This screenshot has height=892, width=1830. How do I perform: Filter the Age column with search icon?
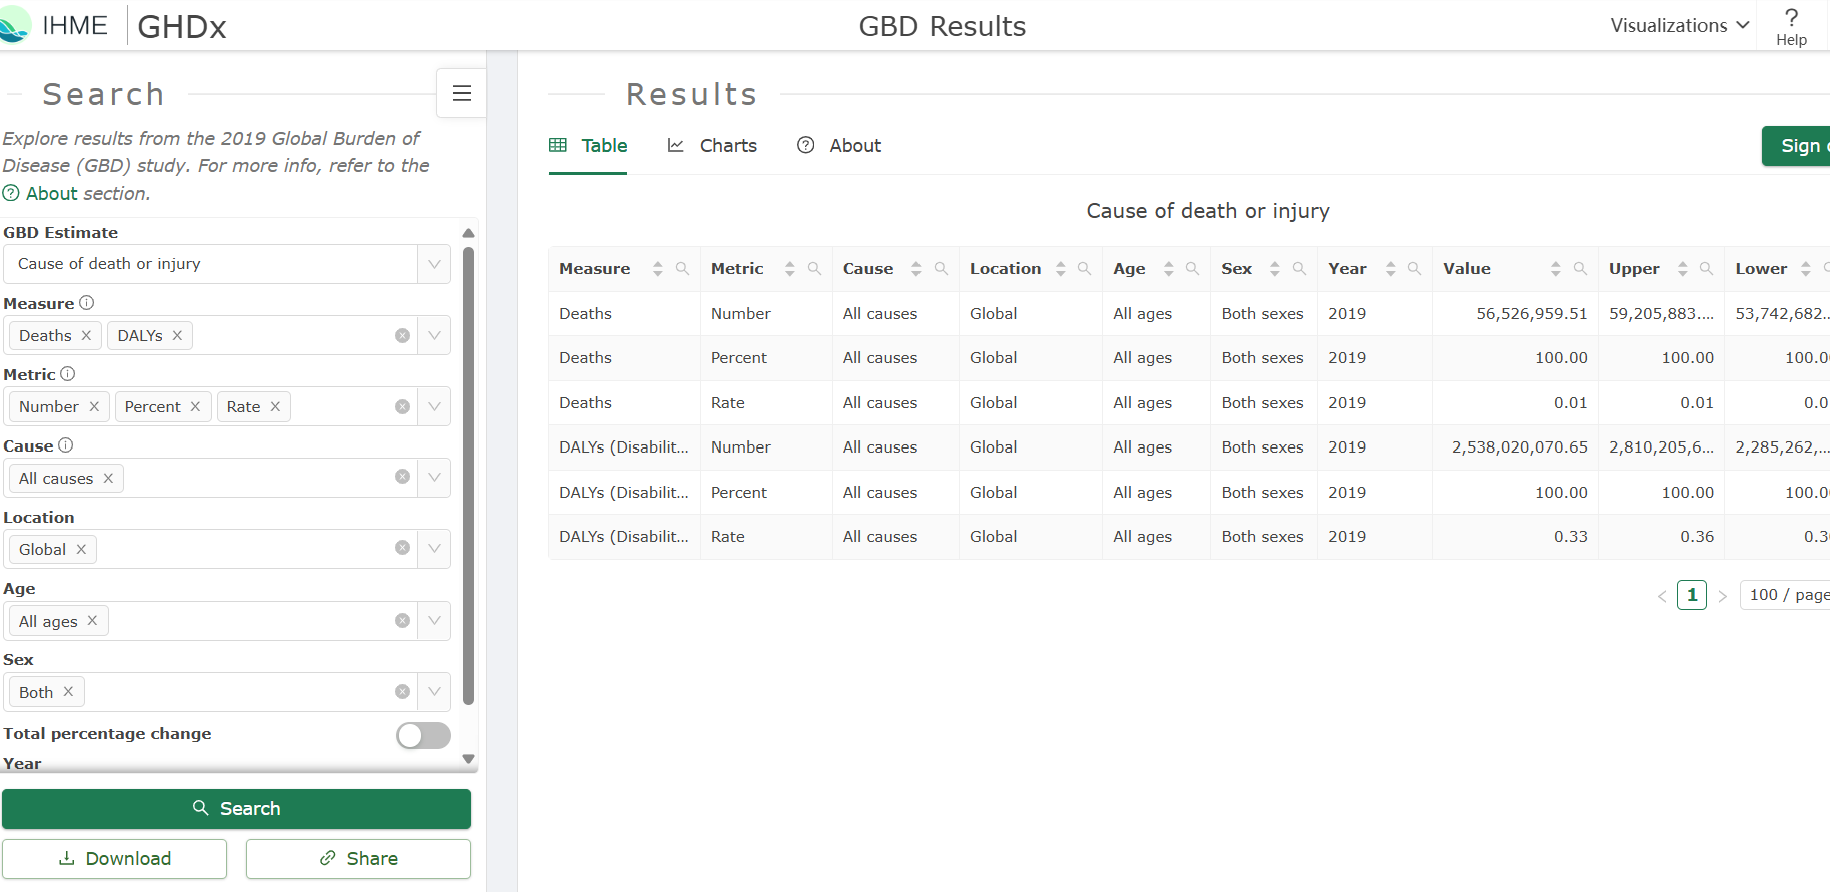1192,268
